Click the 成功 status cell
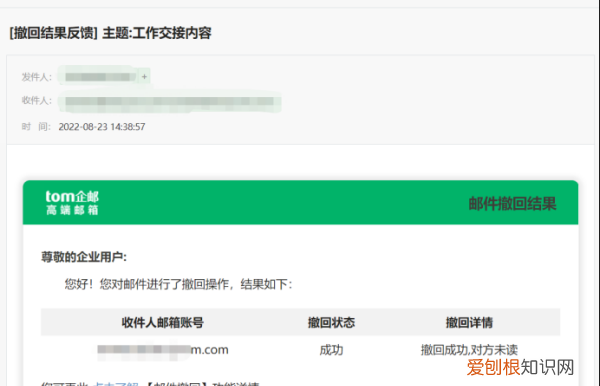 click(x=331, y=350)
